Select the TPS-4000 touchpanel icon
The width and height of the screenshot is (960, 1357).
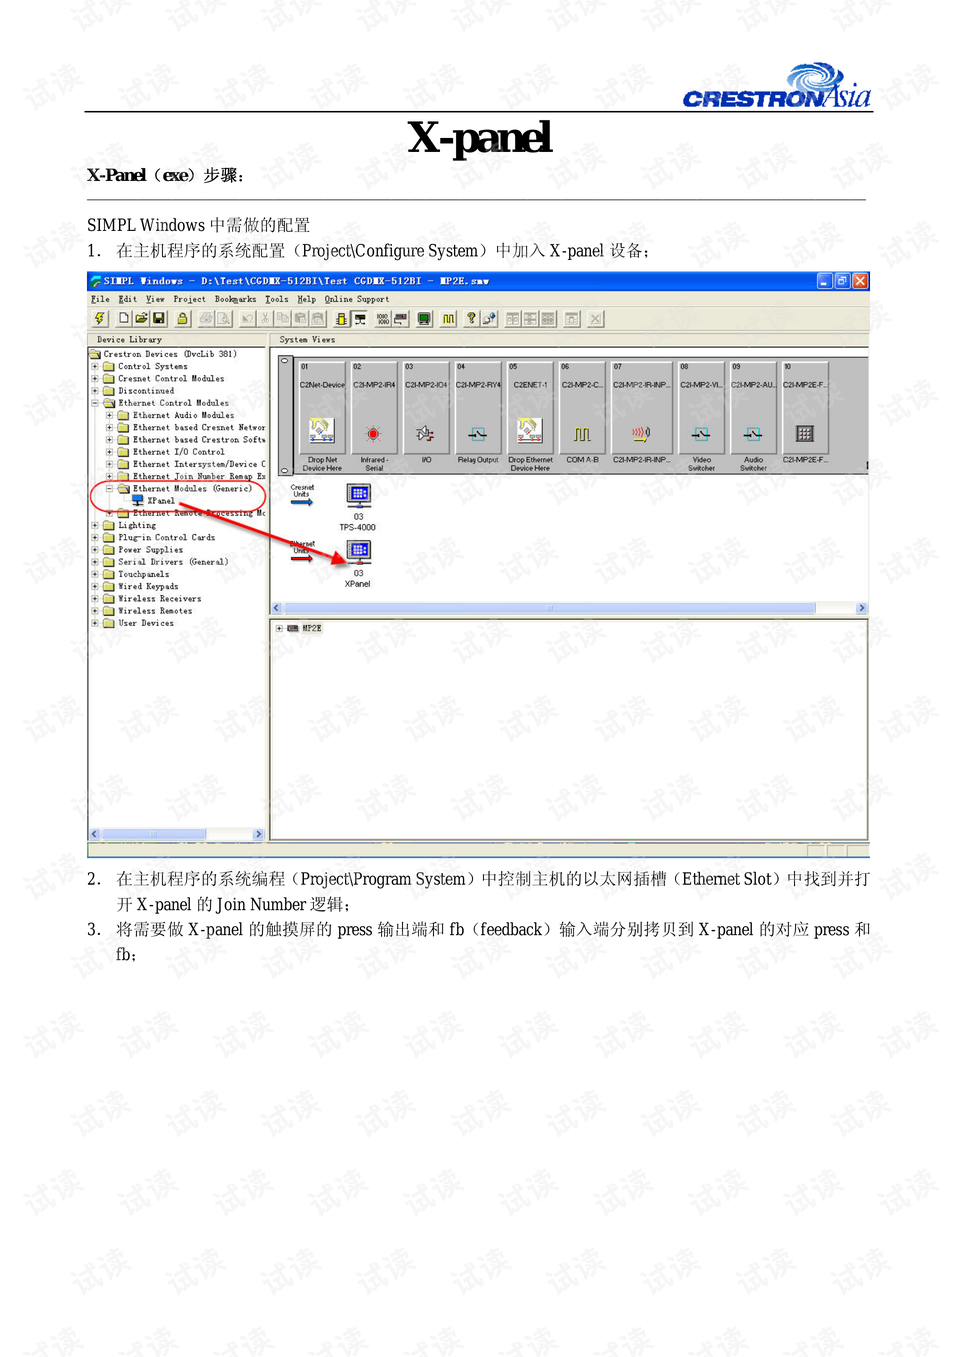tap(358, 493)
